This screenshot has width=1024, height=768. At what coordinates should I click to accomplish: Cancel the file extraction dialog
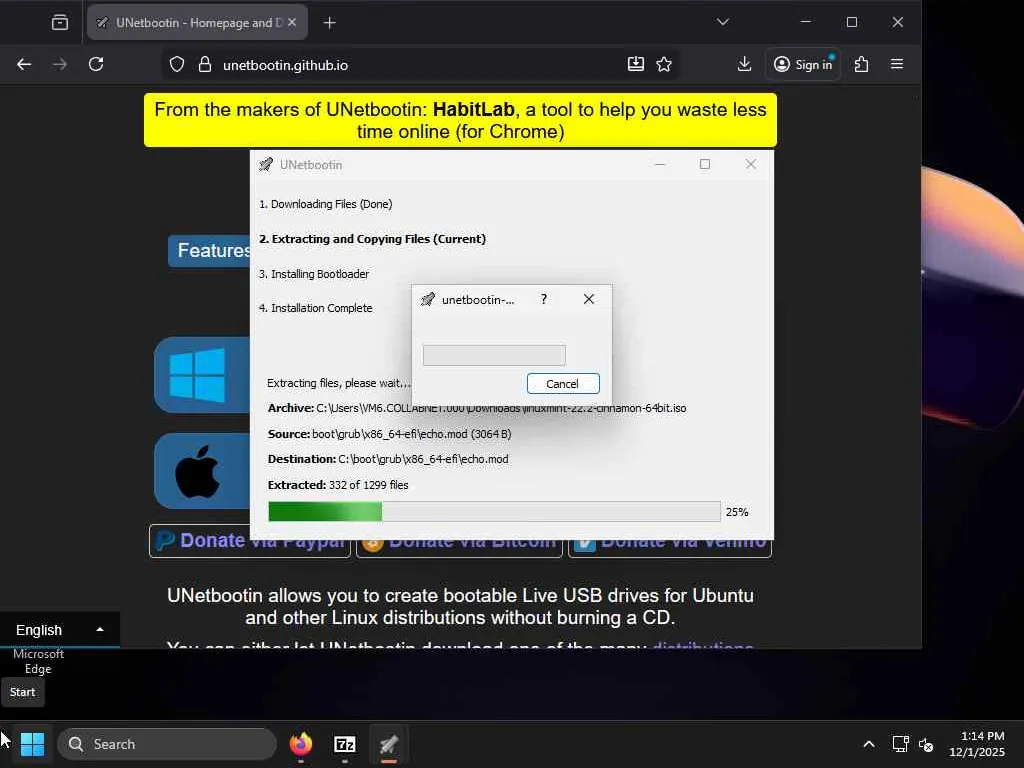562,383
